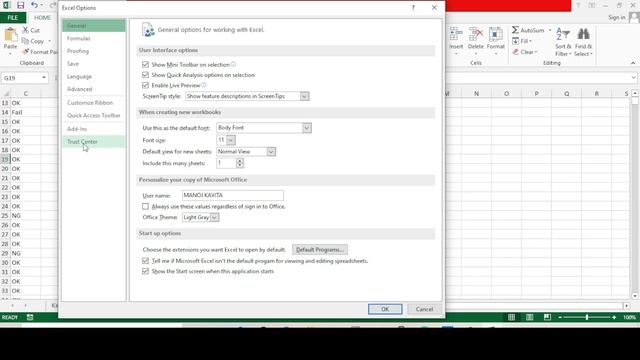Click the vertical scrollbar down arrow
This screenshot has width=640, height=360.
635,296
